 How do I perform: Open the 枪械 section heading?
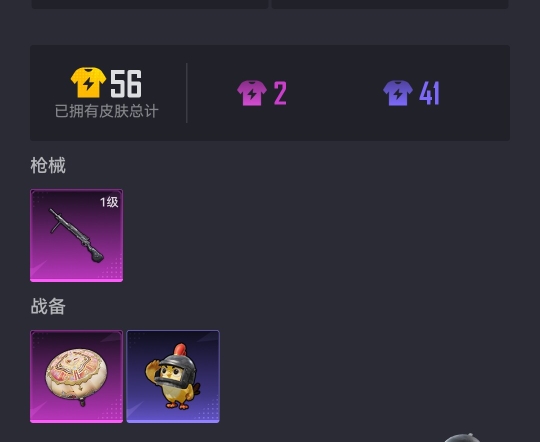48,165
